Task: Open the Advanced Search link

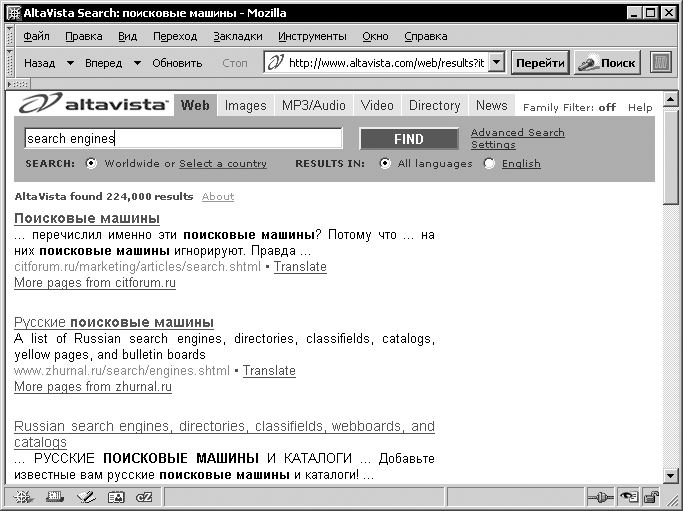Action: coord(517,132)
